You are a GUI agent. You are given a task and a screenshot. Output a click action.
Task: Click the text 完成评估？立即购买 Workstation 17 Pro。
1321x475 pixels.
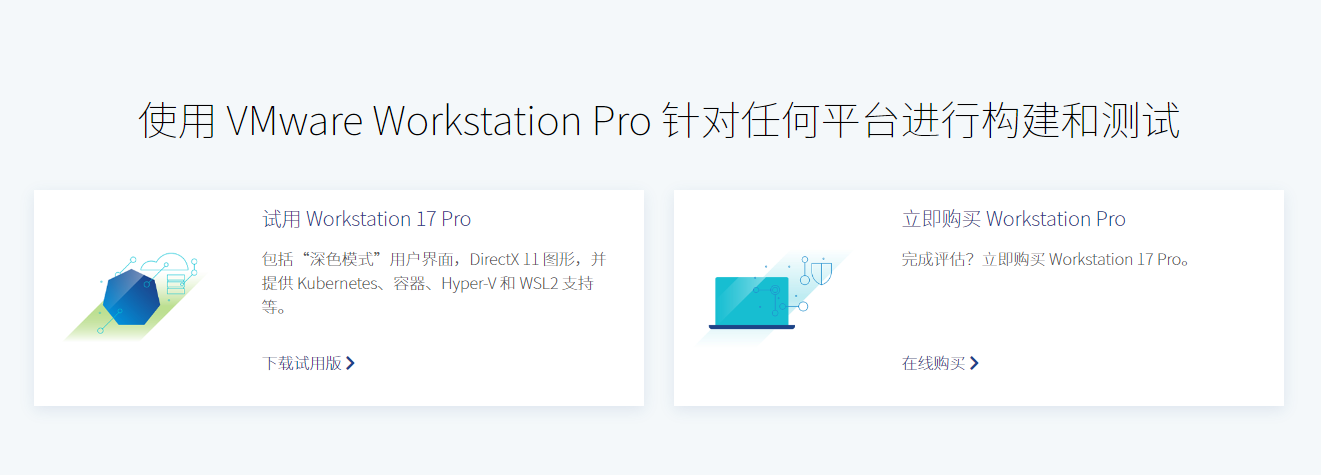(x=1047, y=260)
